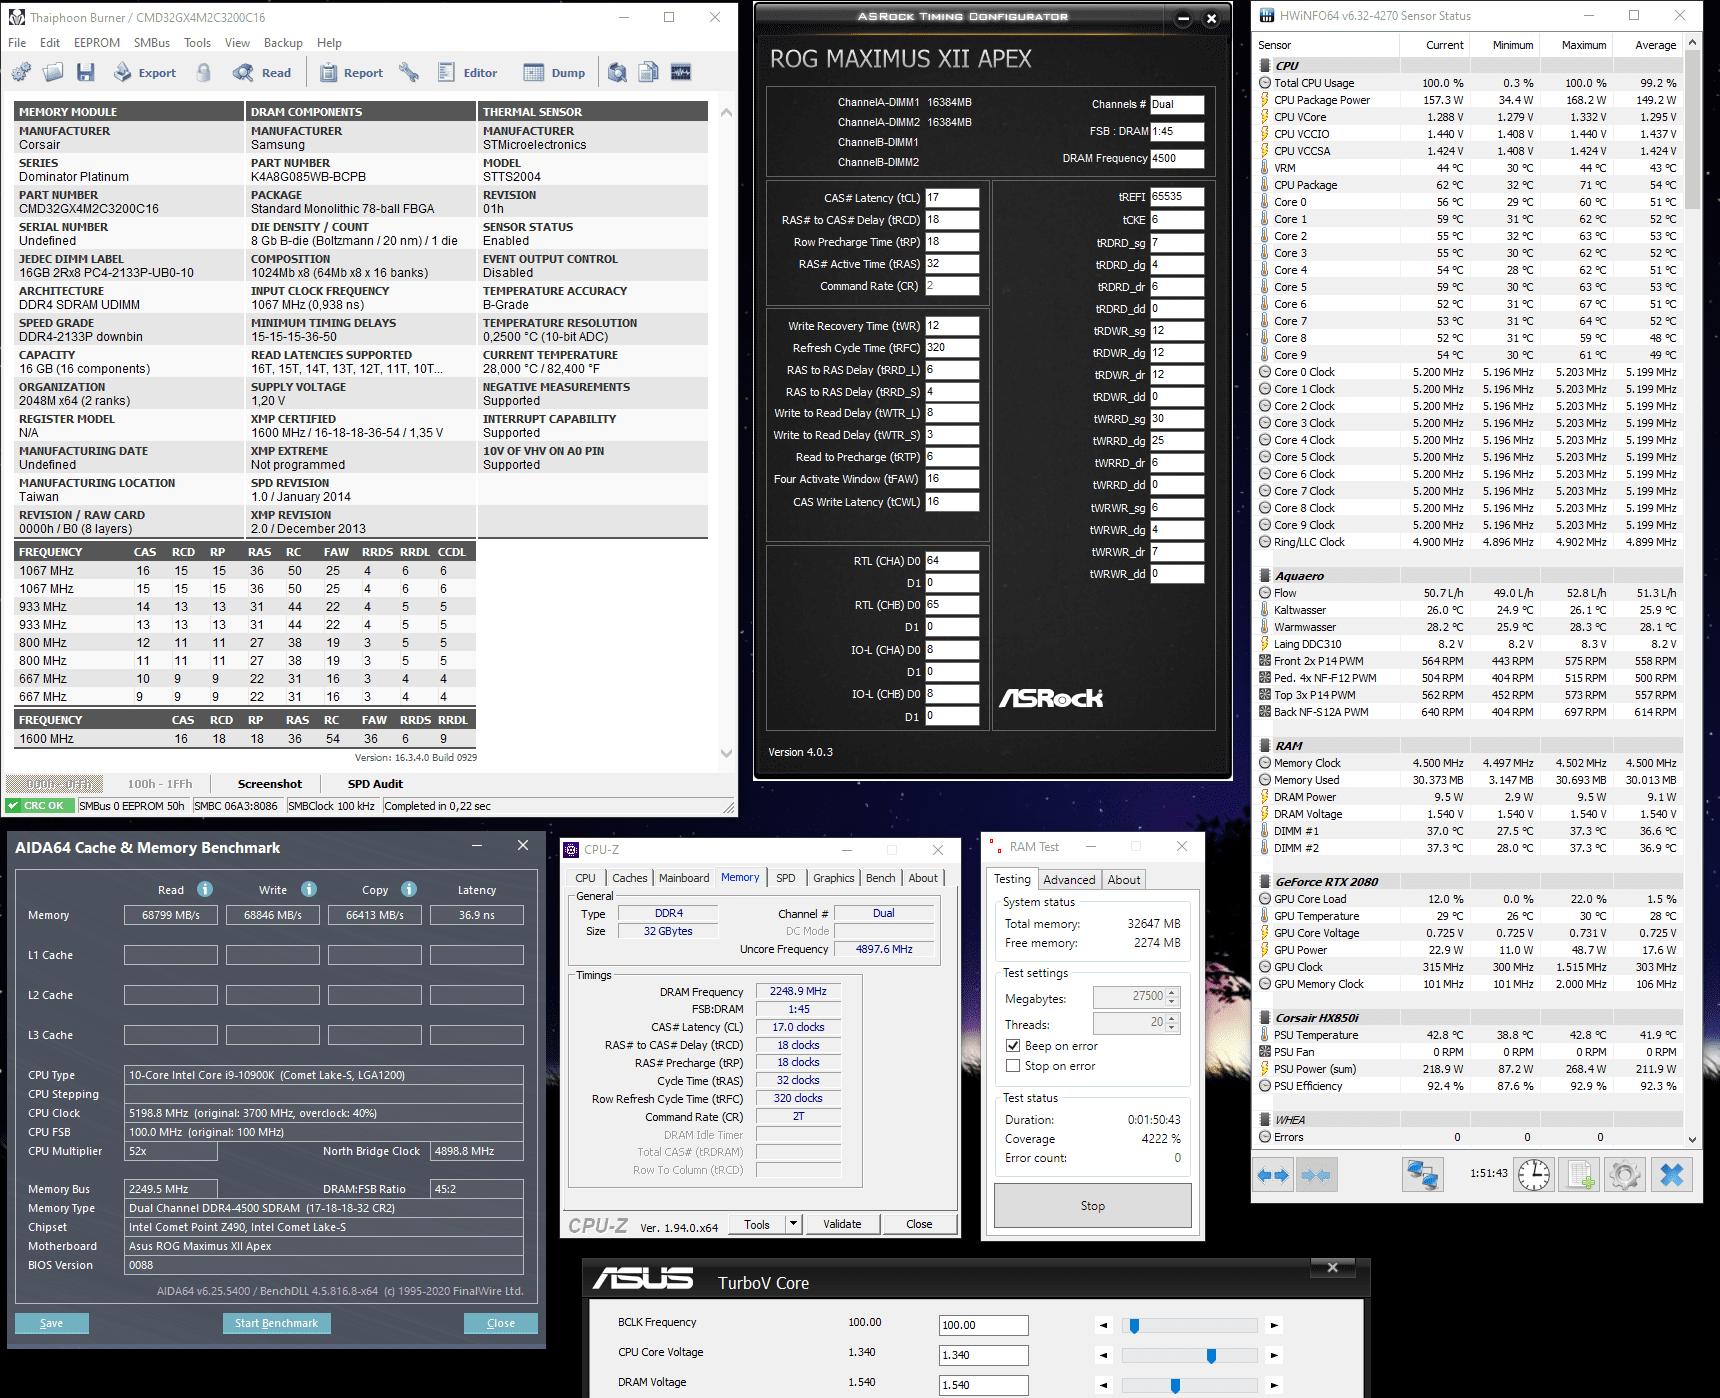1720x1398 pixels.
Task: Click the Thaiphoon Burner title bar app icon
Action: tap(17, 17)
